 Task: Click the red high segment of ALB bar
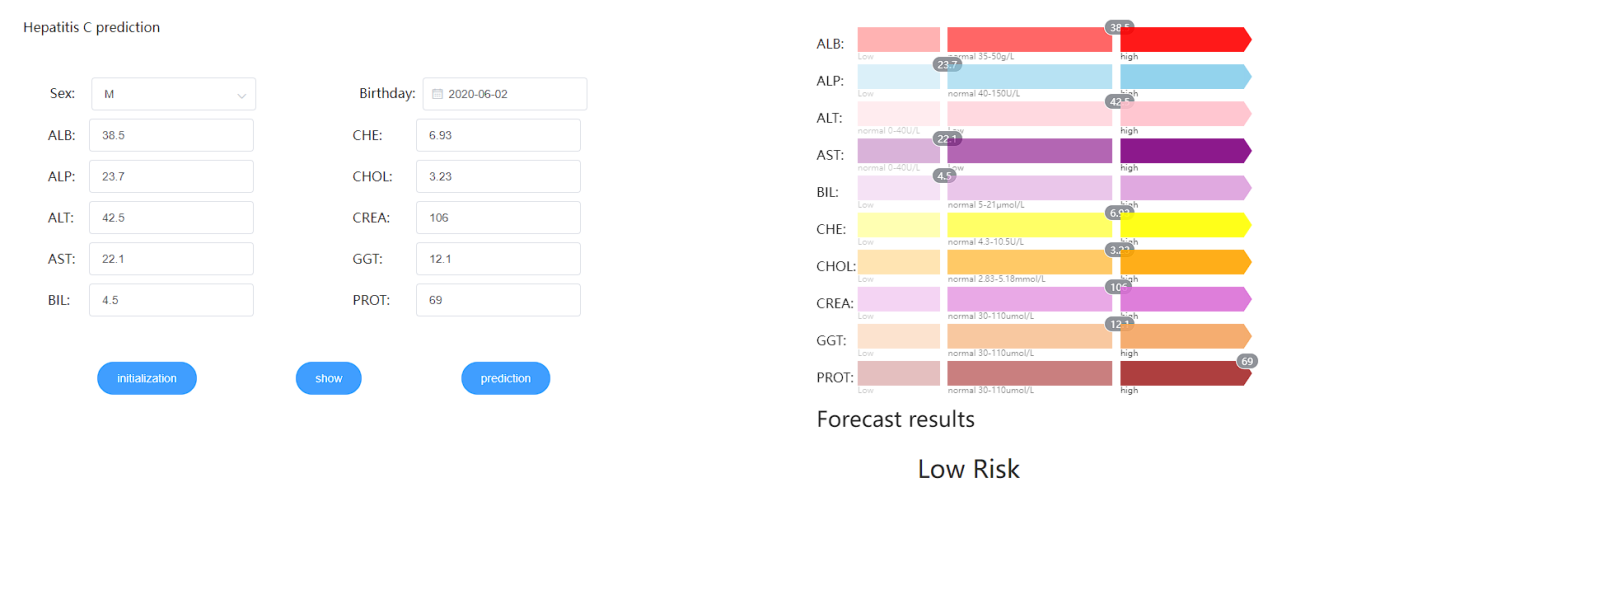pos(1185,42)
